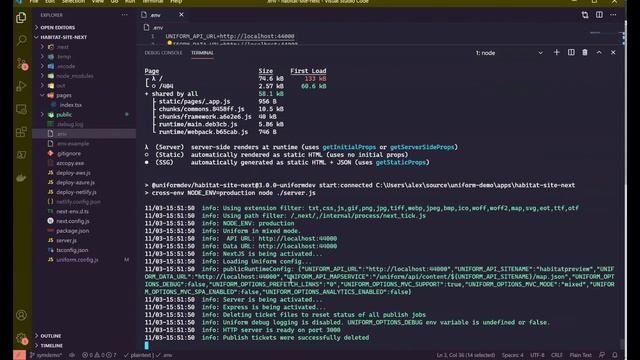Viewport: 640px width, 360px height.
Task: Open the .gitignore file
Action: pos(68,153)
